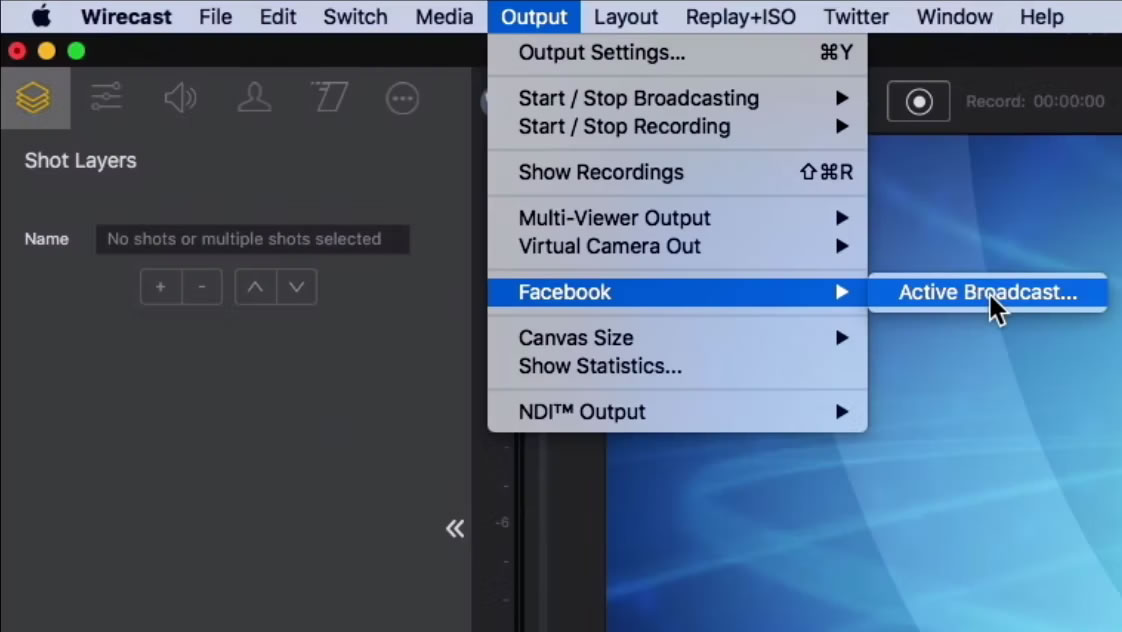The image size is (1122, 632).
Task: Expand Virtual Camera Out submenu
Action: point(677,247)
